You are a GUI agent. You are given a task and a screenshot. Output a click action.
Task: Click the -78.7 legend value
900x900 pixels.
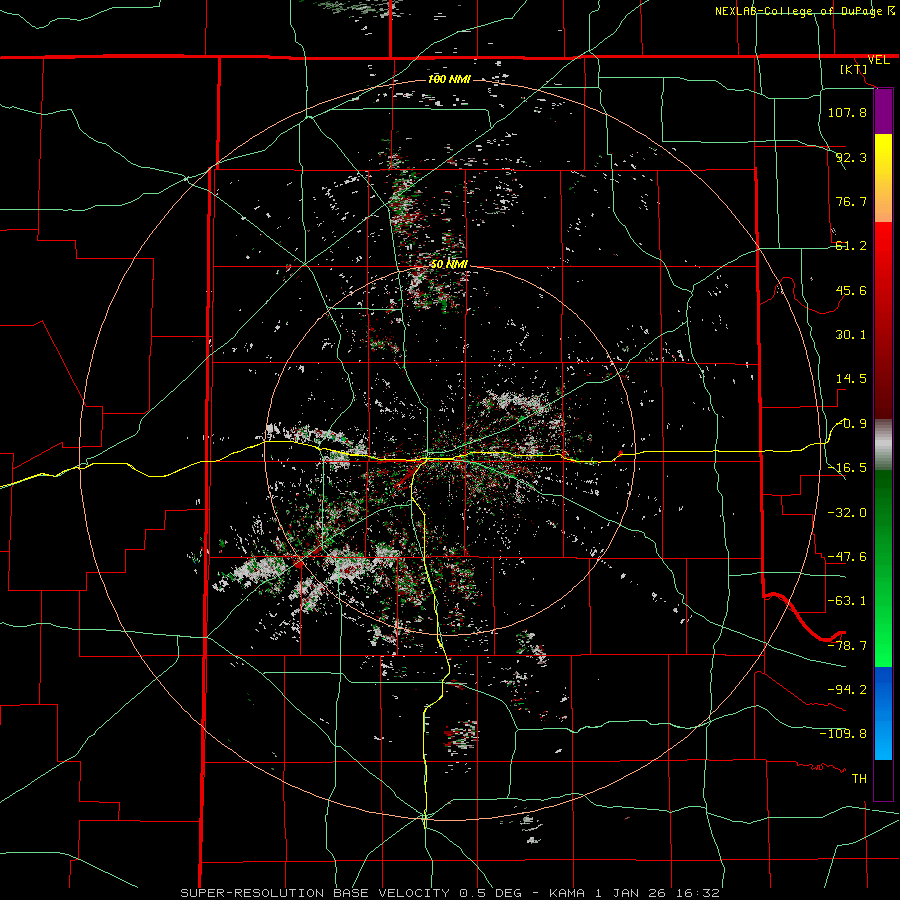pos(847,646)
